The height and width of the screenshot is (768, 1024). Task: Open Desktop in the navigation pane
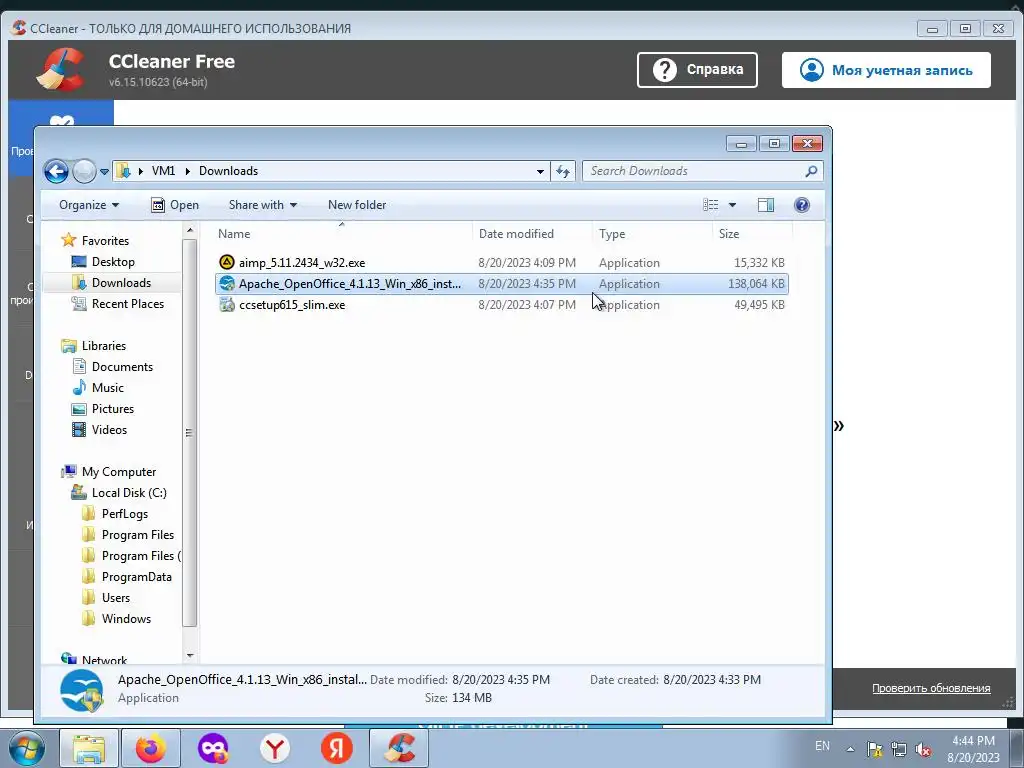[x=113, y=262]
